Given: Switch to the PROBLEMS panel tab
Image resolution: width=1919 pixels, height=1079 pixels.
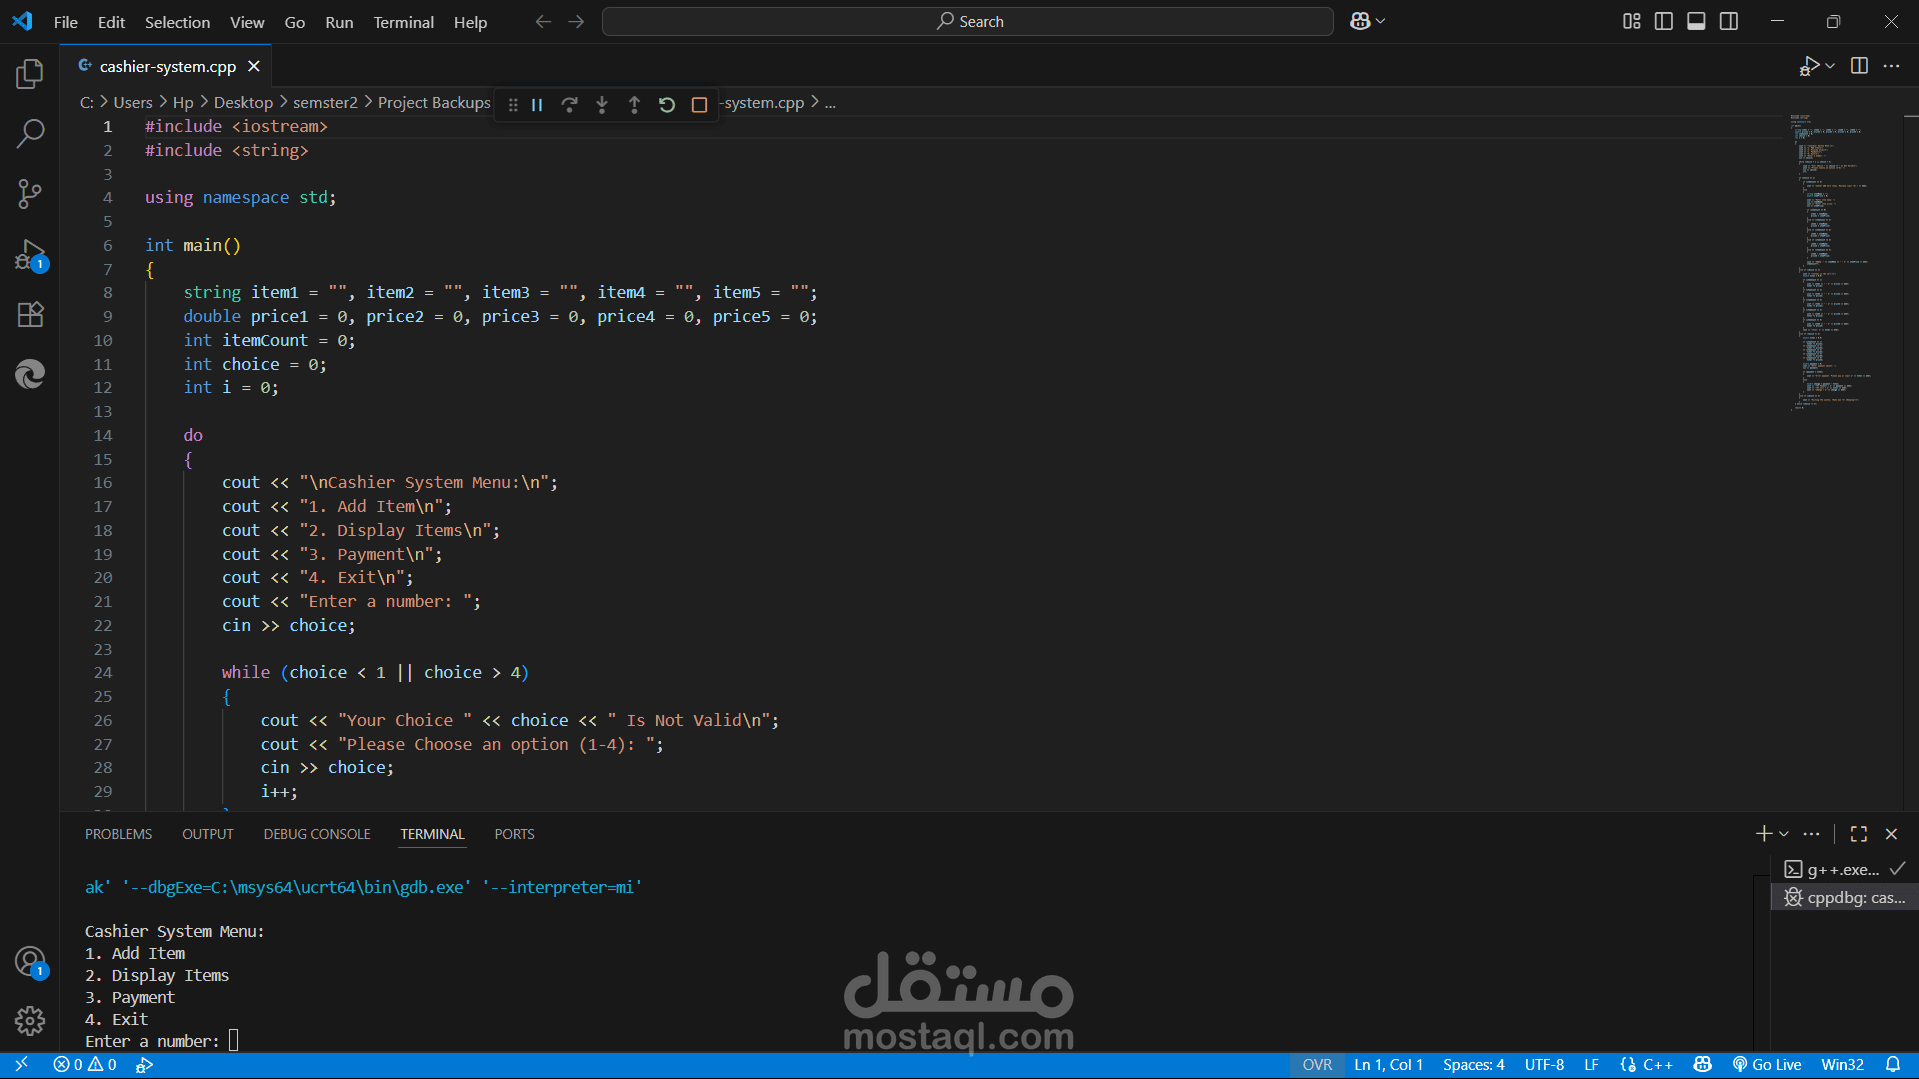Looking at the screenshot, I should pos(118,834).
